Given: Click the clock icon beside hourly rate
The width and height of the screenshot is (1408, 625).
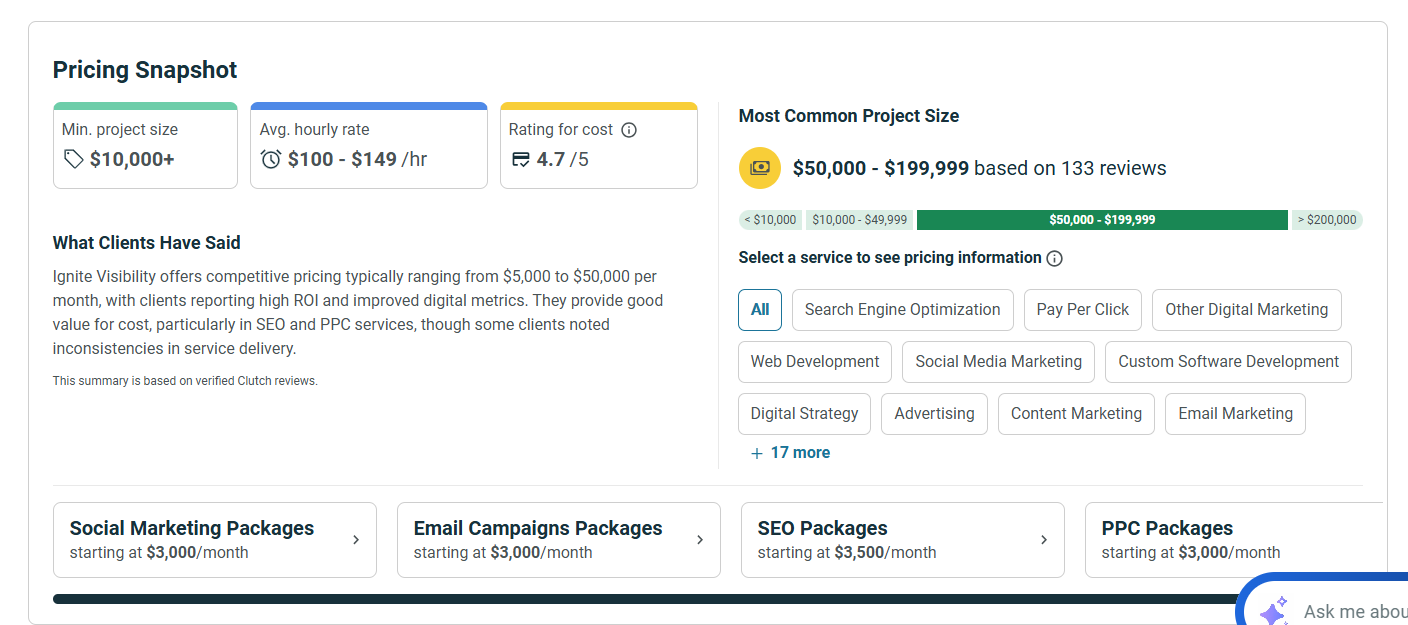Looking at the screenshot, I should coord(270,159).
